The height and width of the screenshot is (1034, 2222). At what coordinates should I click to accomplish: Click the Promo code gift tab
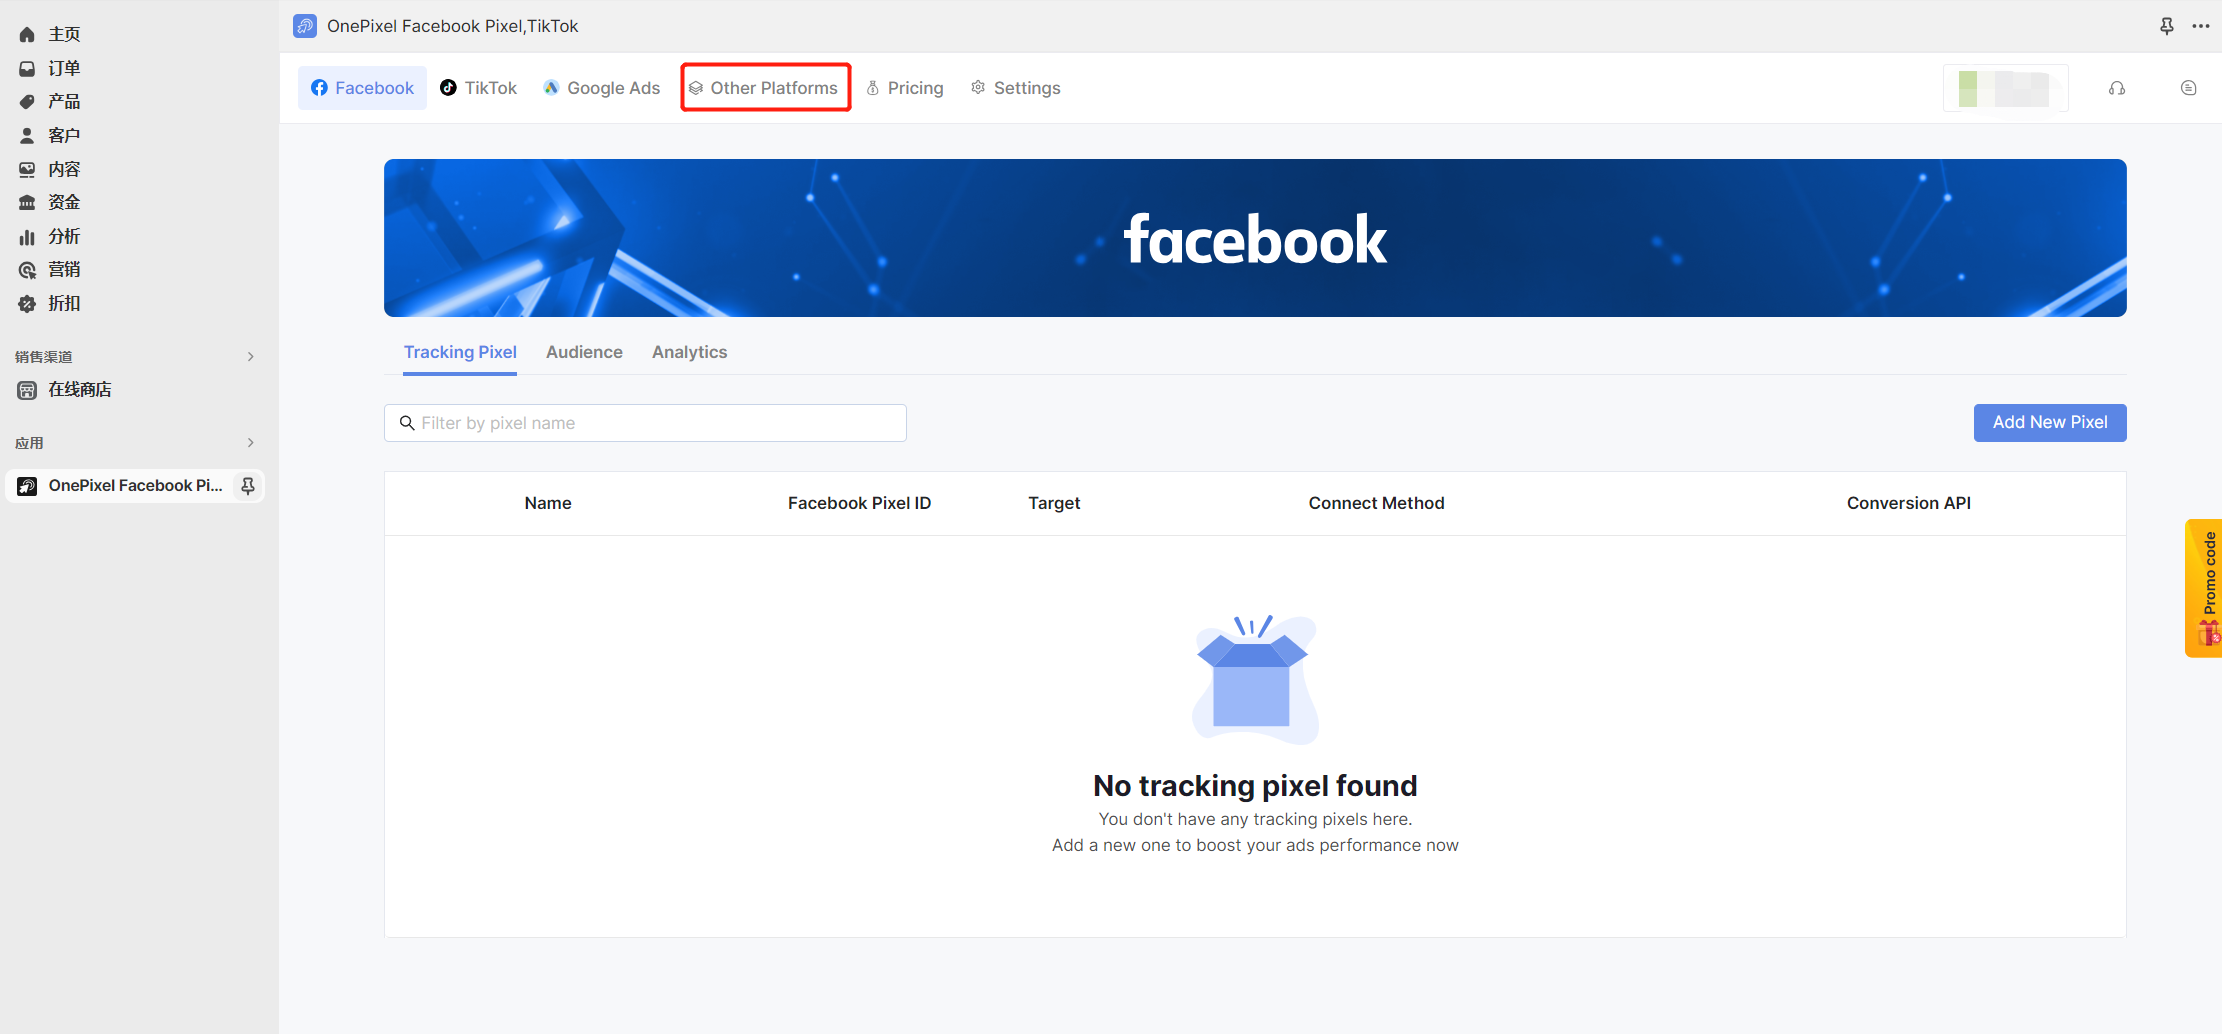(2205, 588)
